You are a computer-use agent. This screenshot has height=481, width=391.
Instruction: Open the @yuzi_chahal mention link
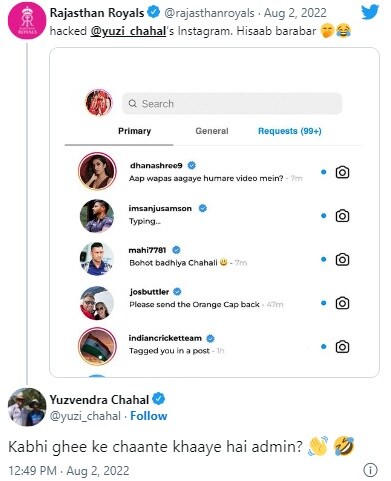128,31
